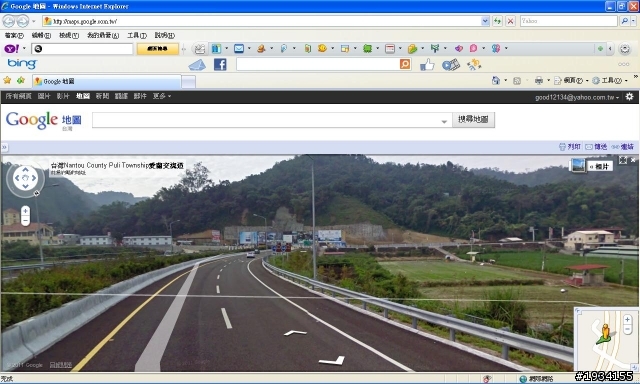Select the Google 地圖 browser tab

coord(107,81)
